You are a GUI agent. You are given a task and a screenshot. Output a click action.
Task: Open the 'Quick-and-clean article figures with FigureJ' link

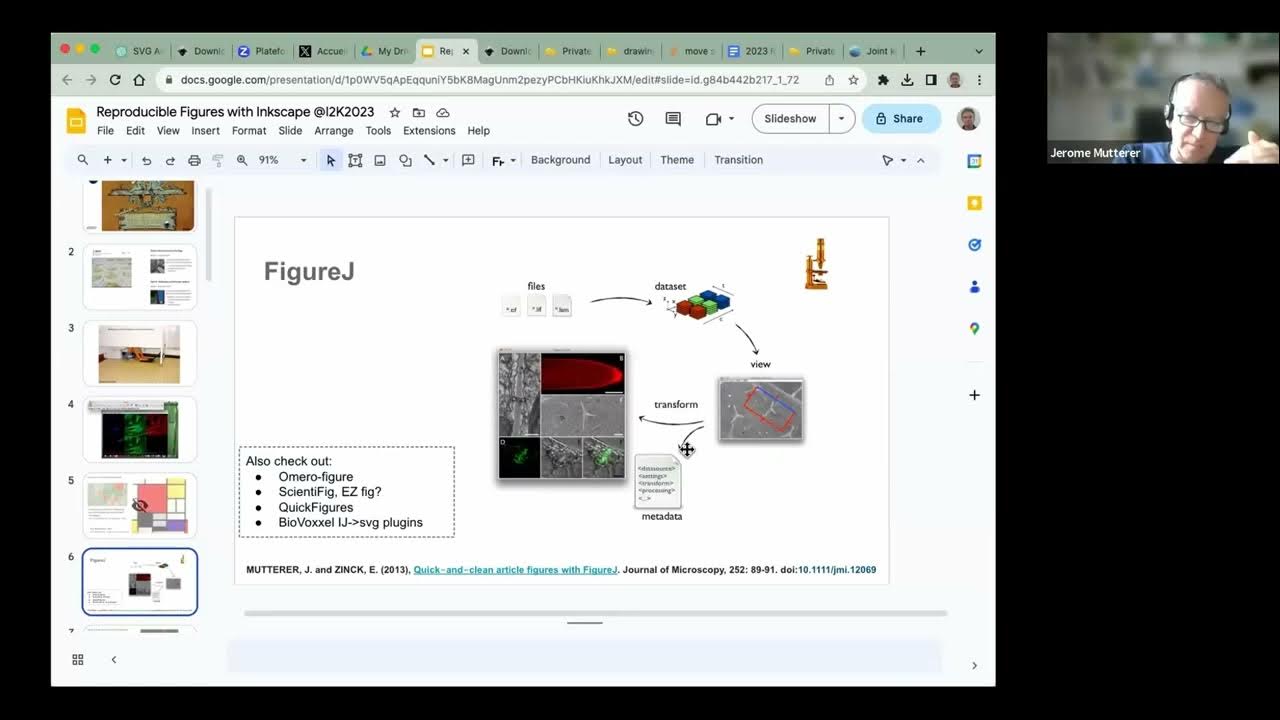(515, 570)
